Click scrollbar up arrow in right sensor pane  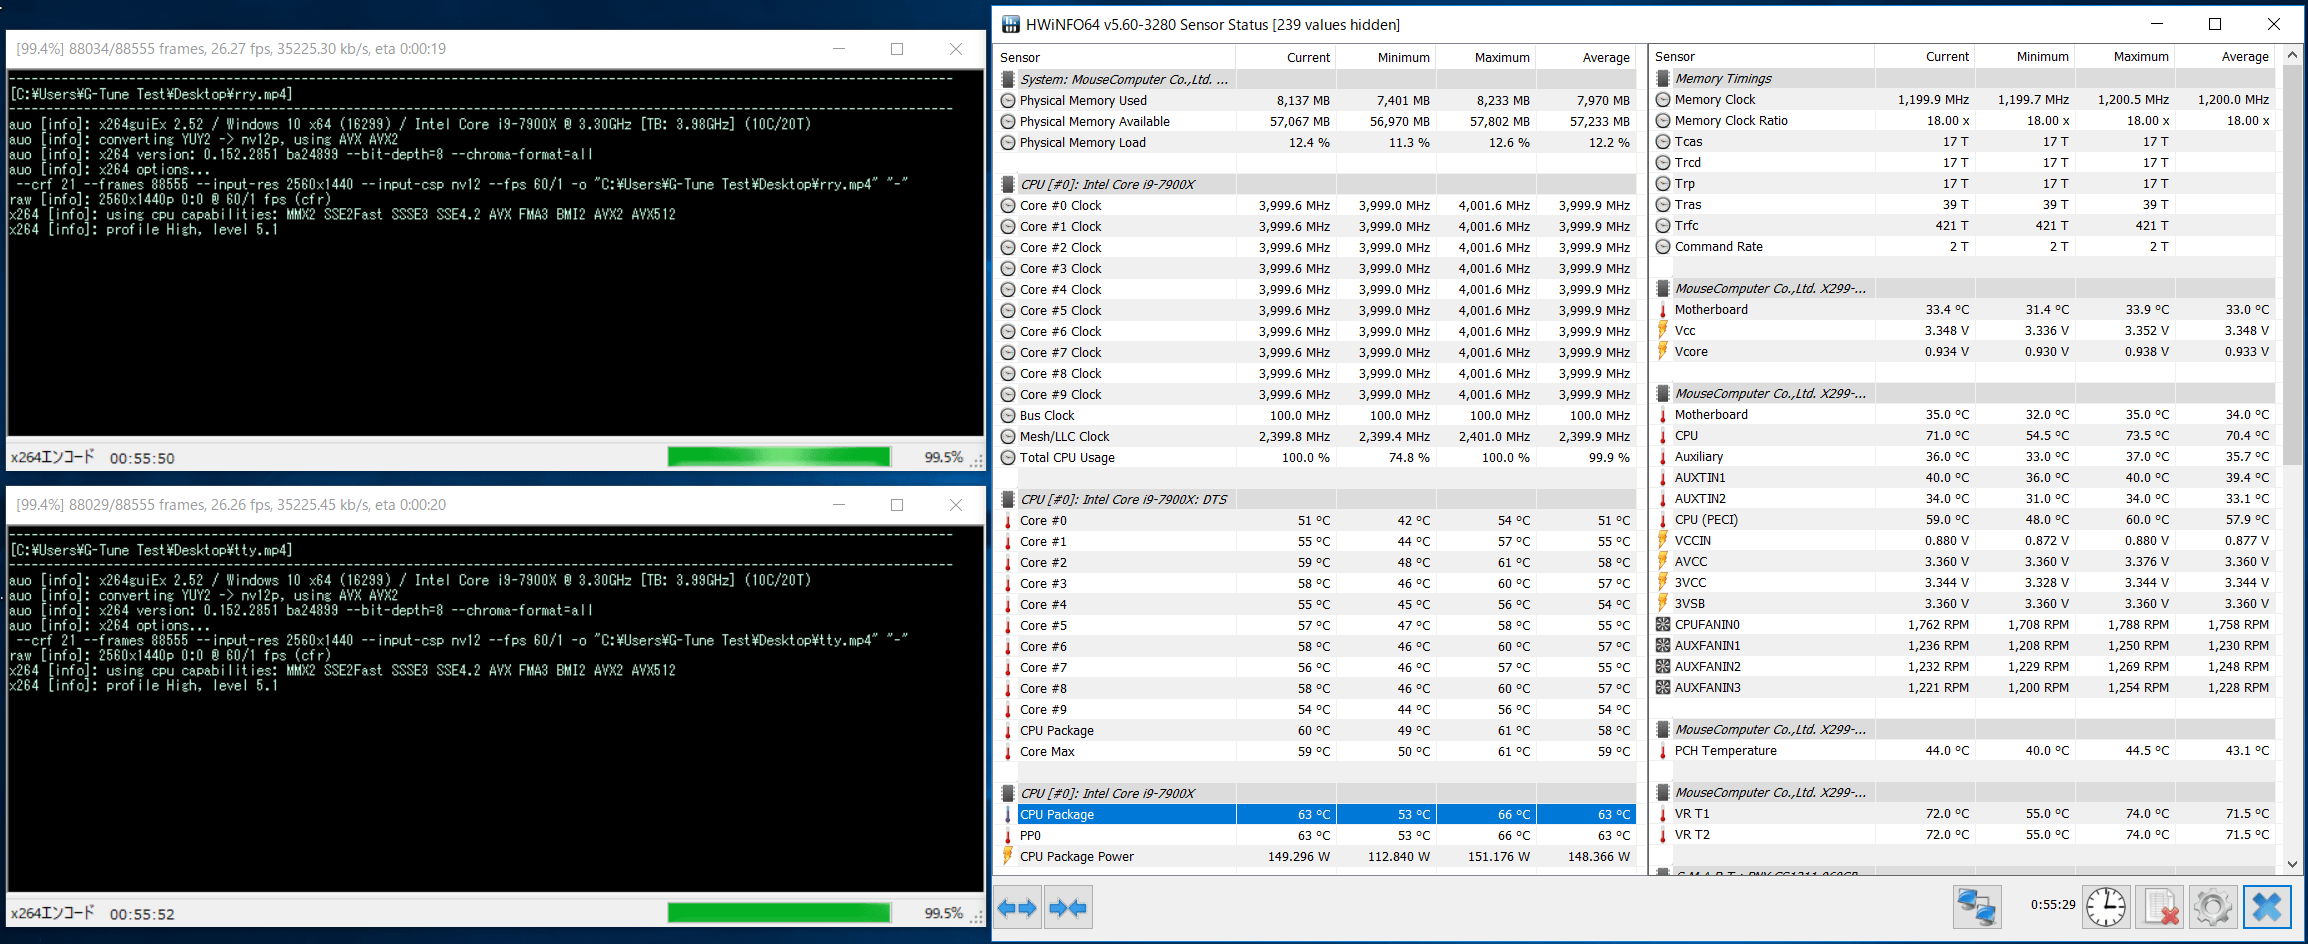(x=2293, y=56)
